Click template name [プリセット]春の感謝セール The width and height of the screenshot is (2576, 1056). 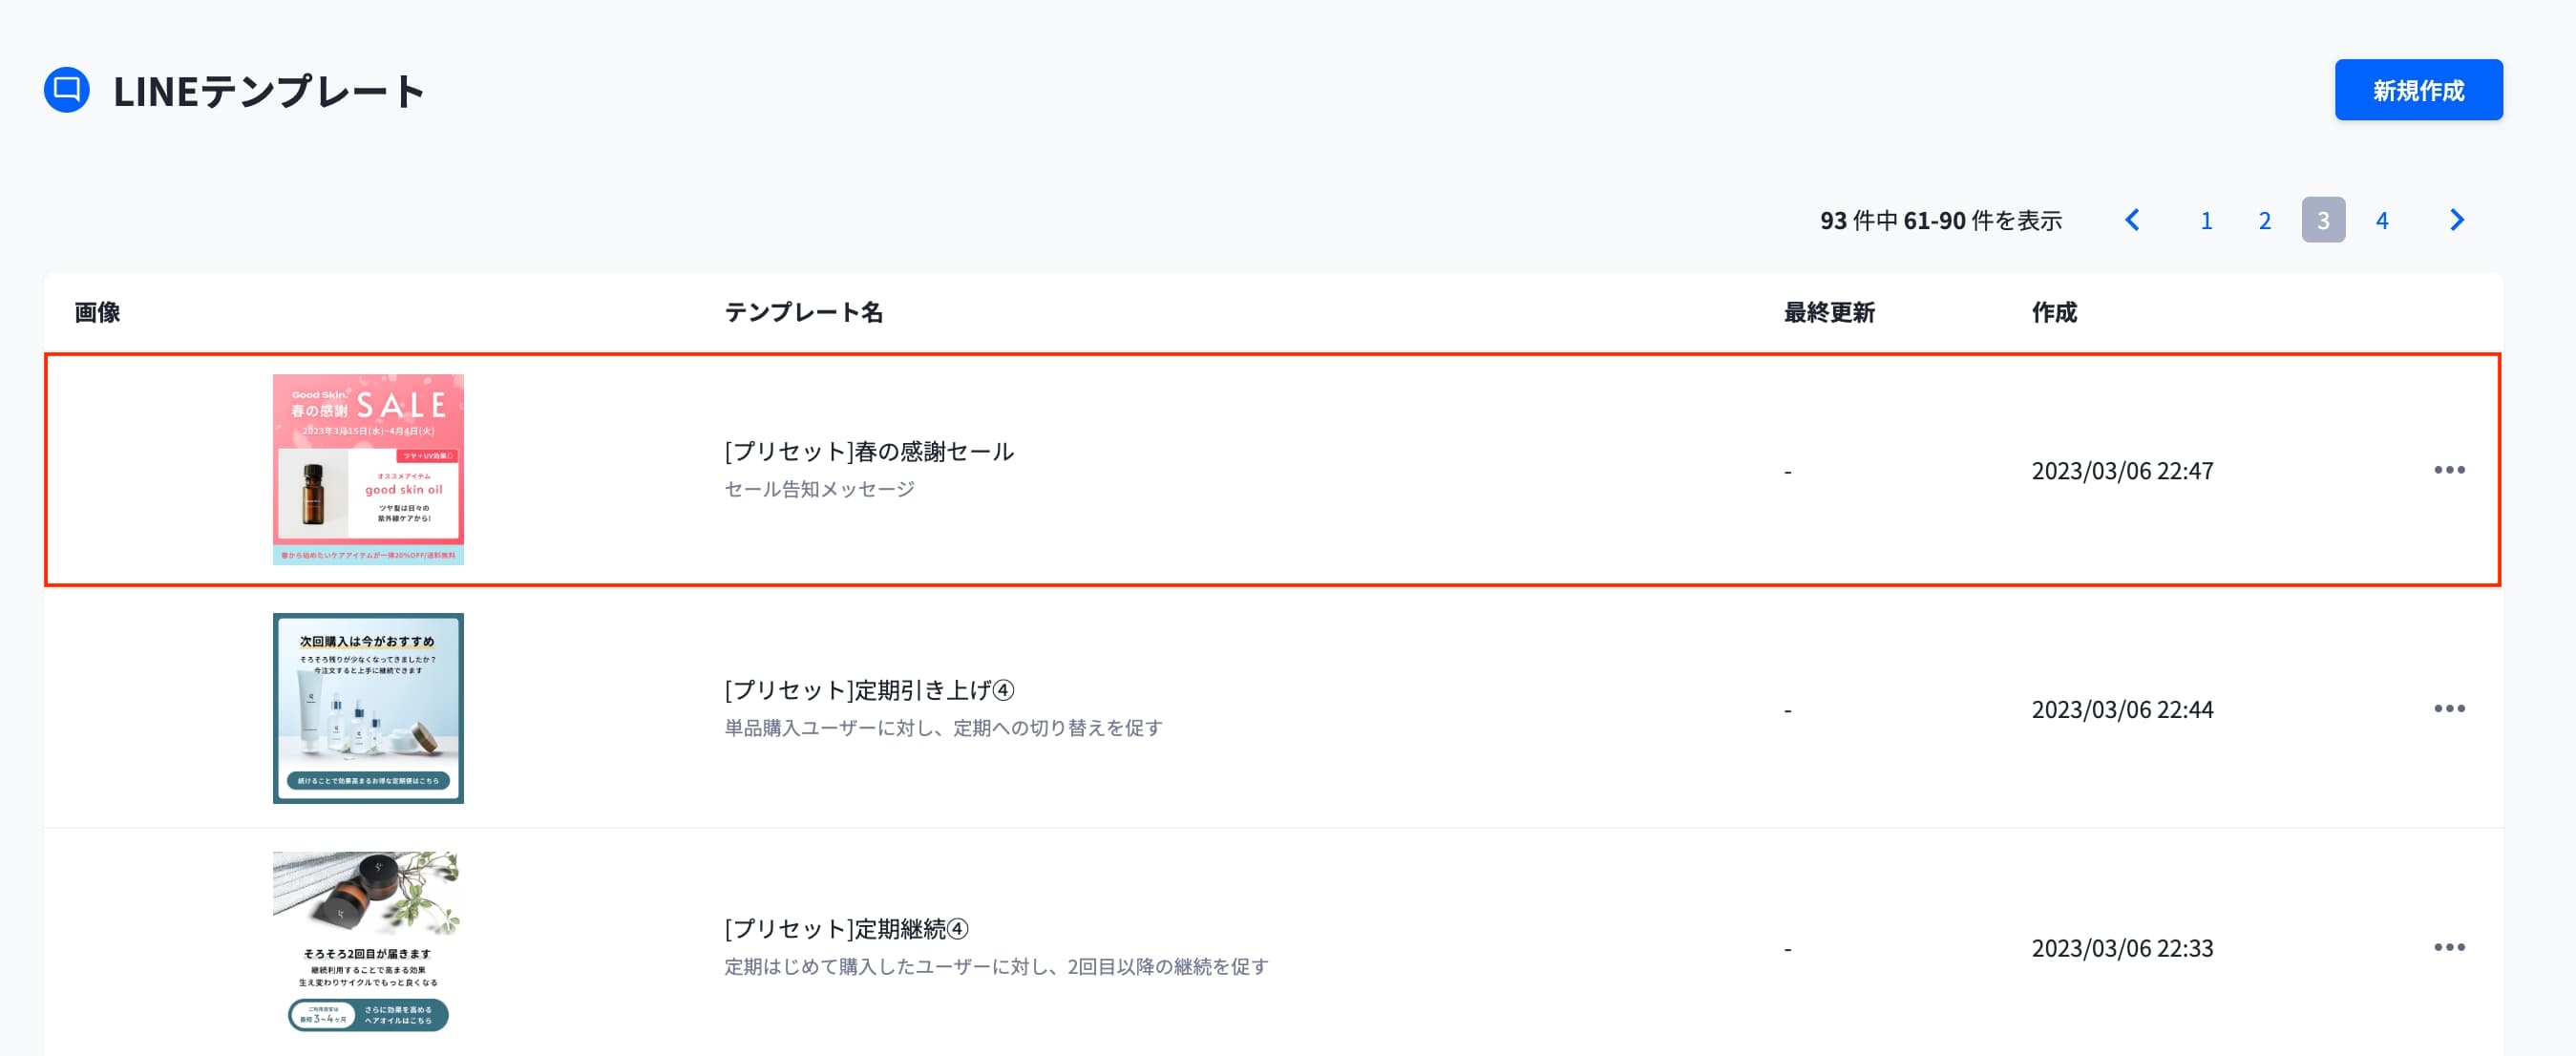click(x=868, y=452)
